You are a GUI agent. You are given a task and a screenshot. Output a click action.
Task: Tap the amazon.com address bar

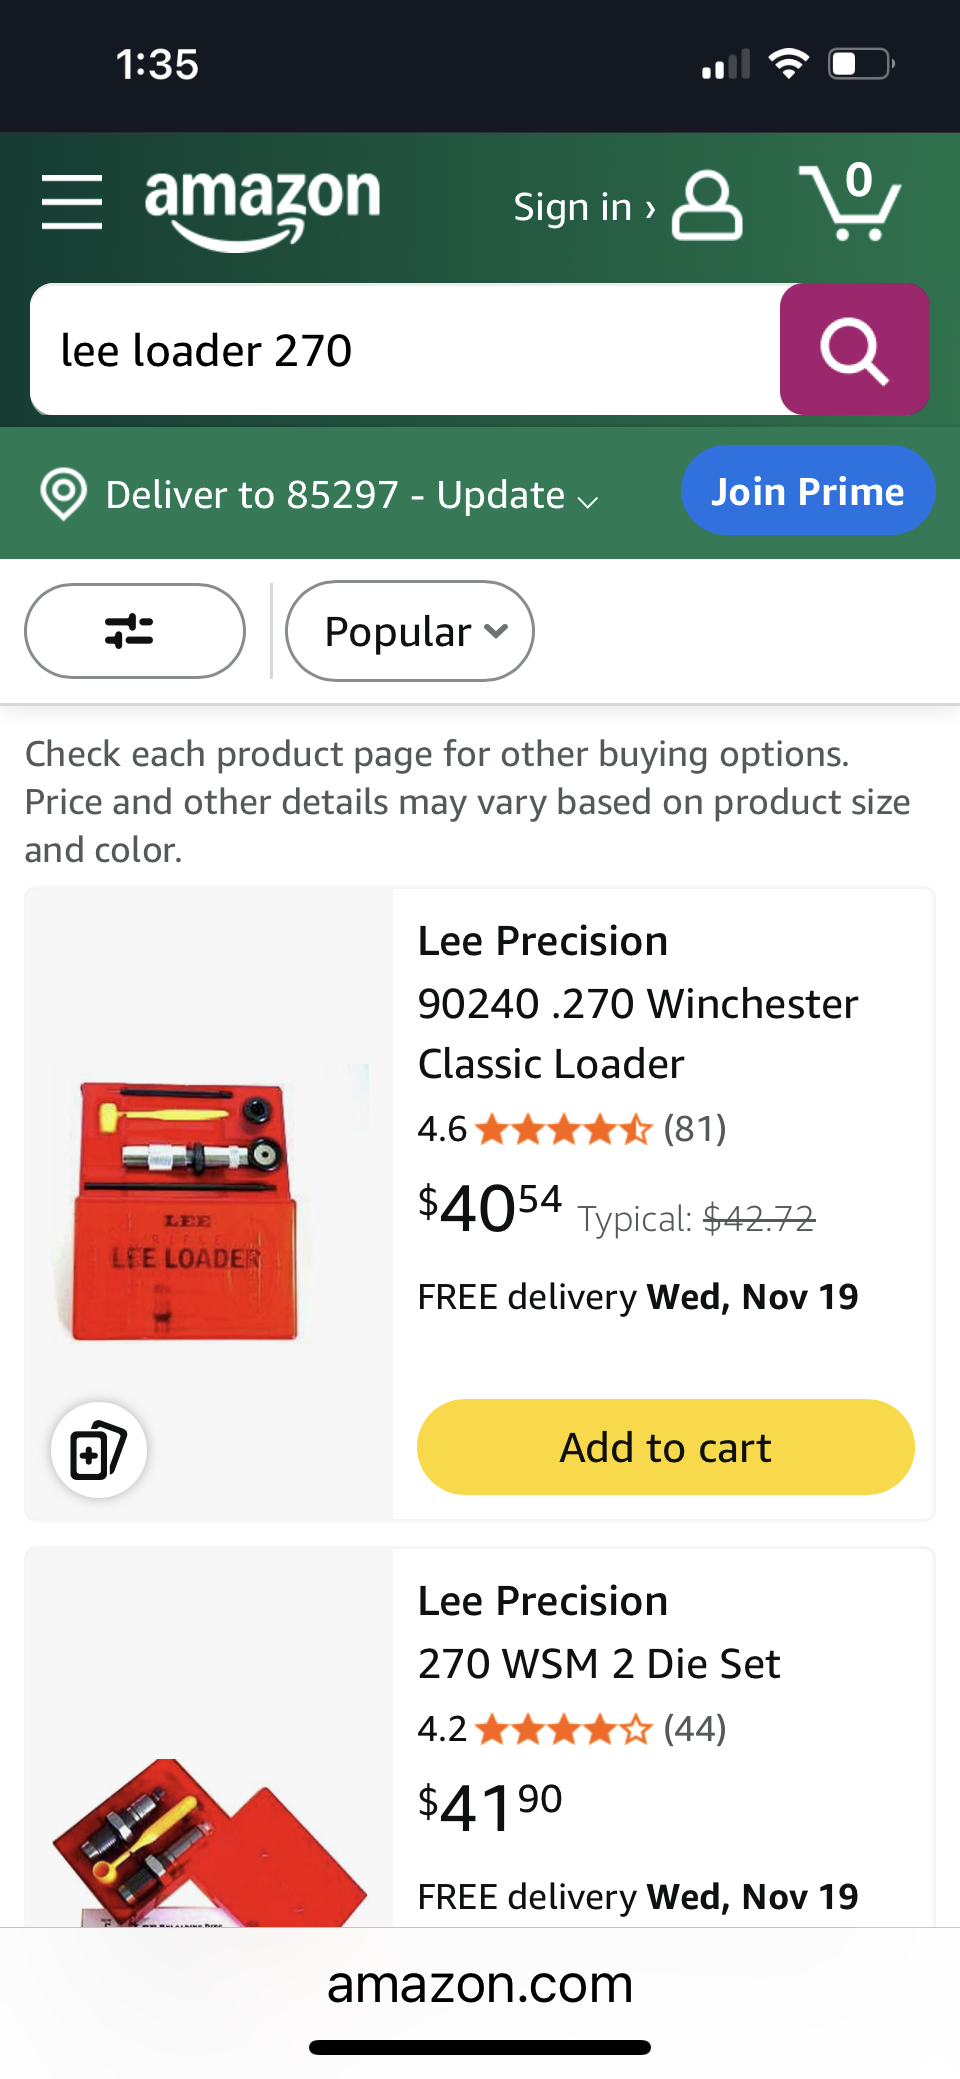pos(480,1985)
